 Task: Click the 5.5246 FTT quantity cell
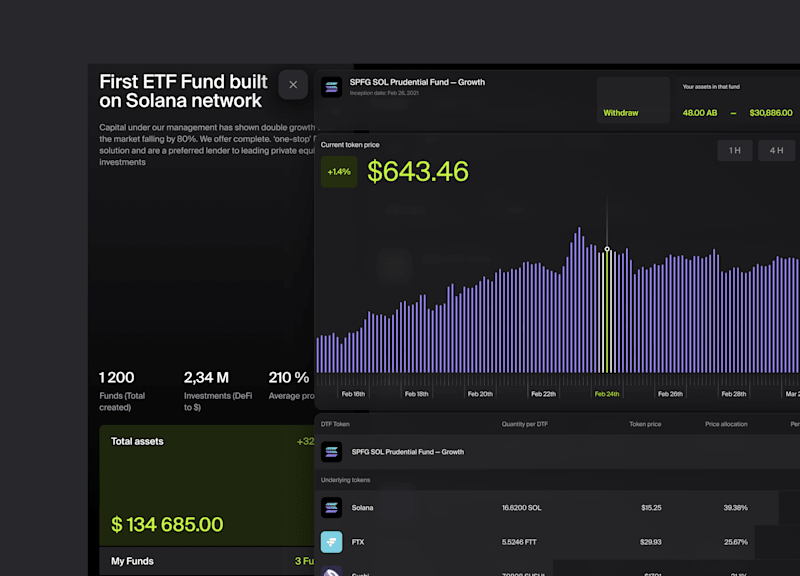519,542
